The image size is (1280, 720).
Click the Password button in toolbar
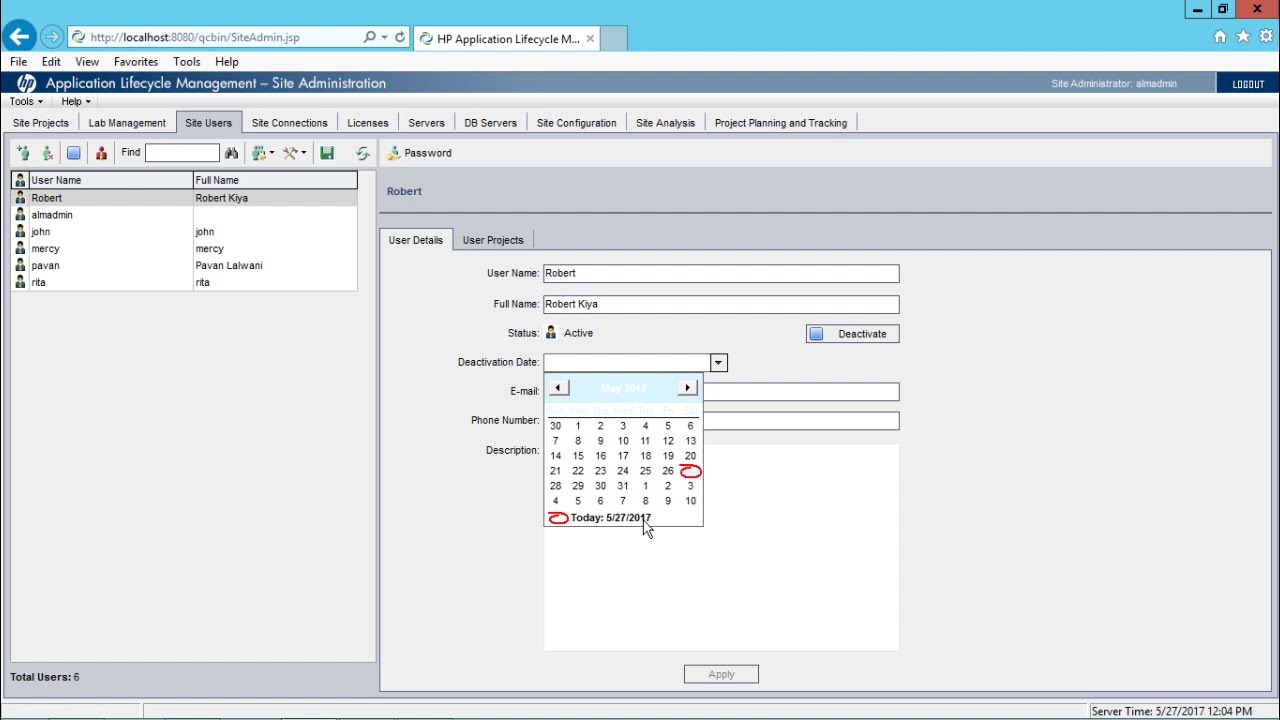tap(420, 153)
